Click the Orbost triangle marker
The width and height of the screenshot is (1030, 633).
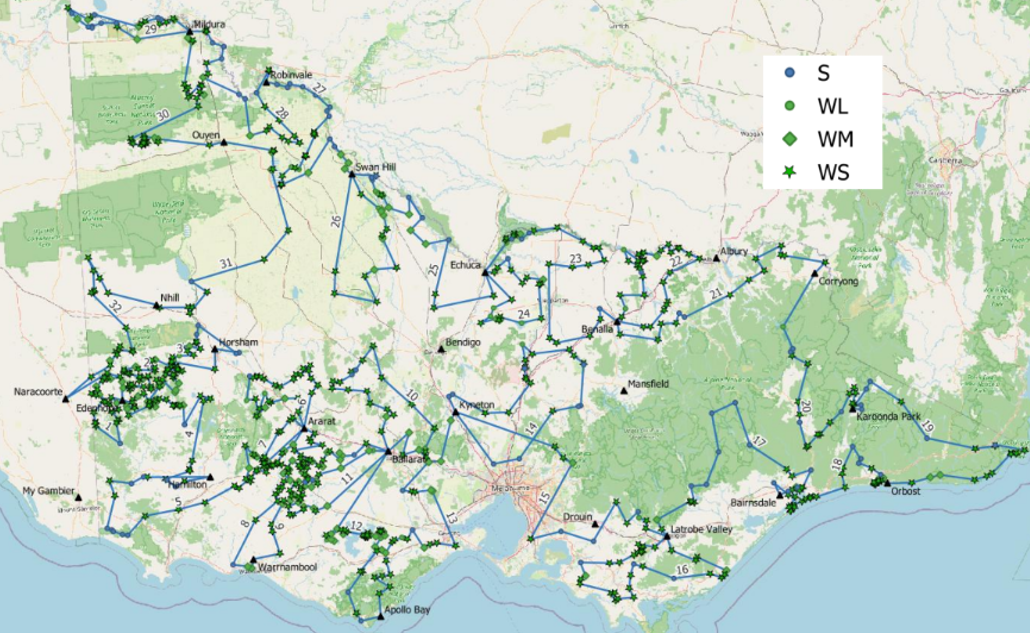(x=887, y=483)
